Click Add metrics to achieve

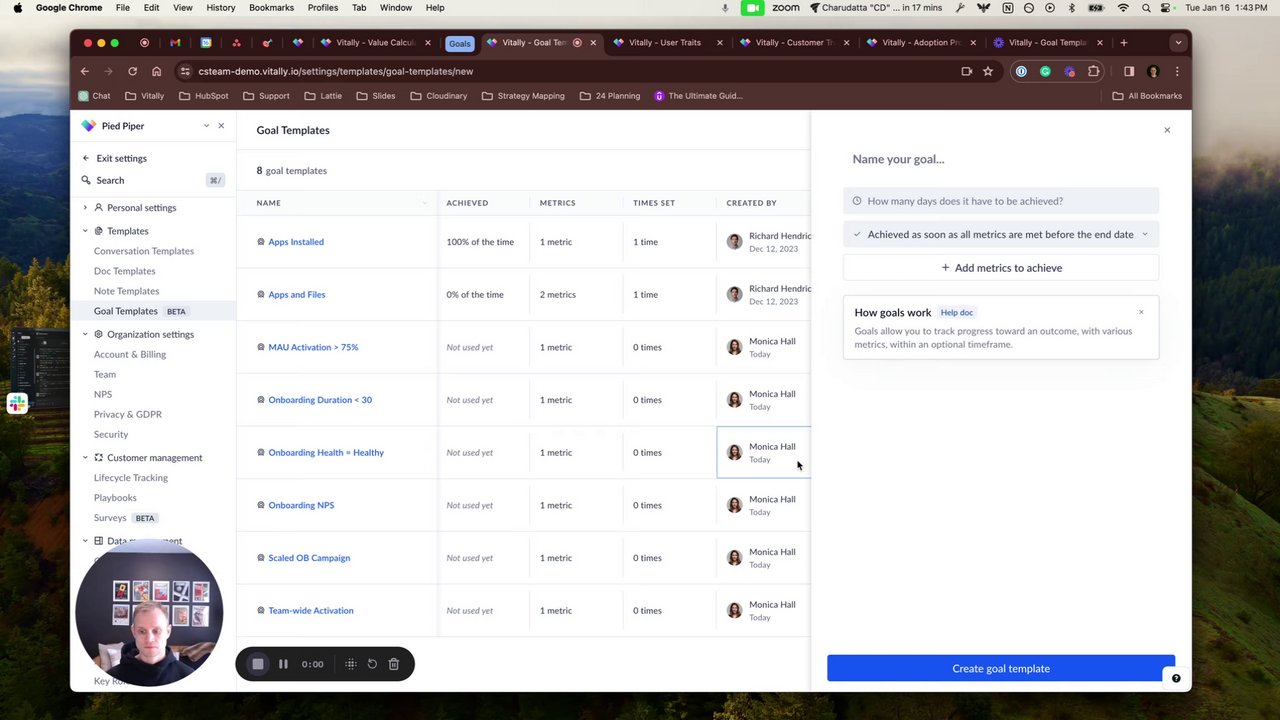(1001, 268)
